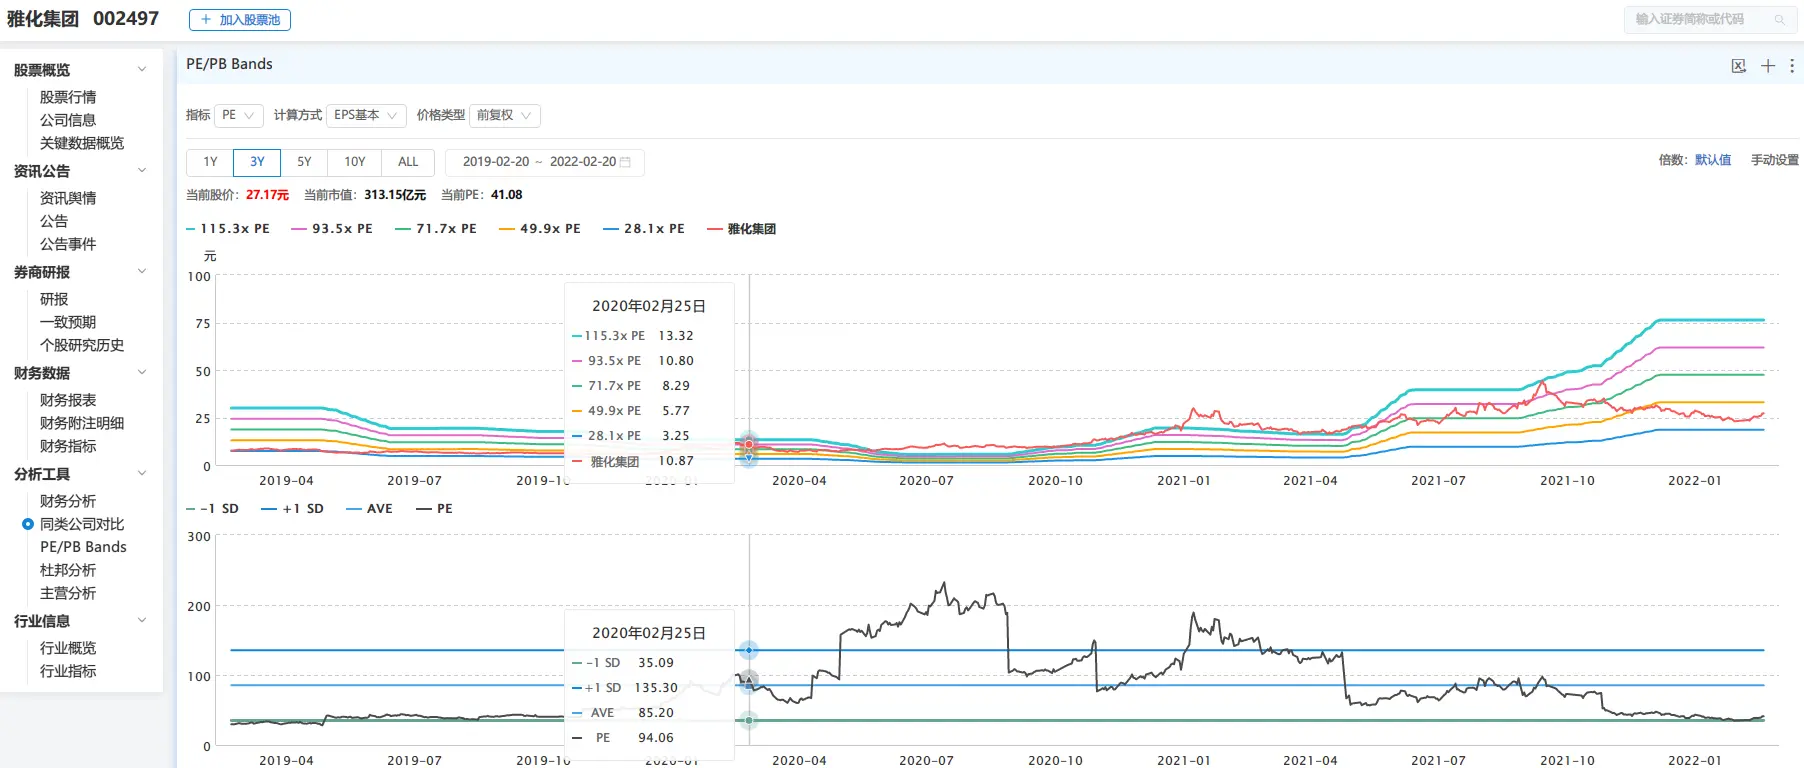Select the 5Y time range tab

tap(304, 162)
